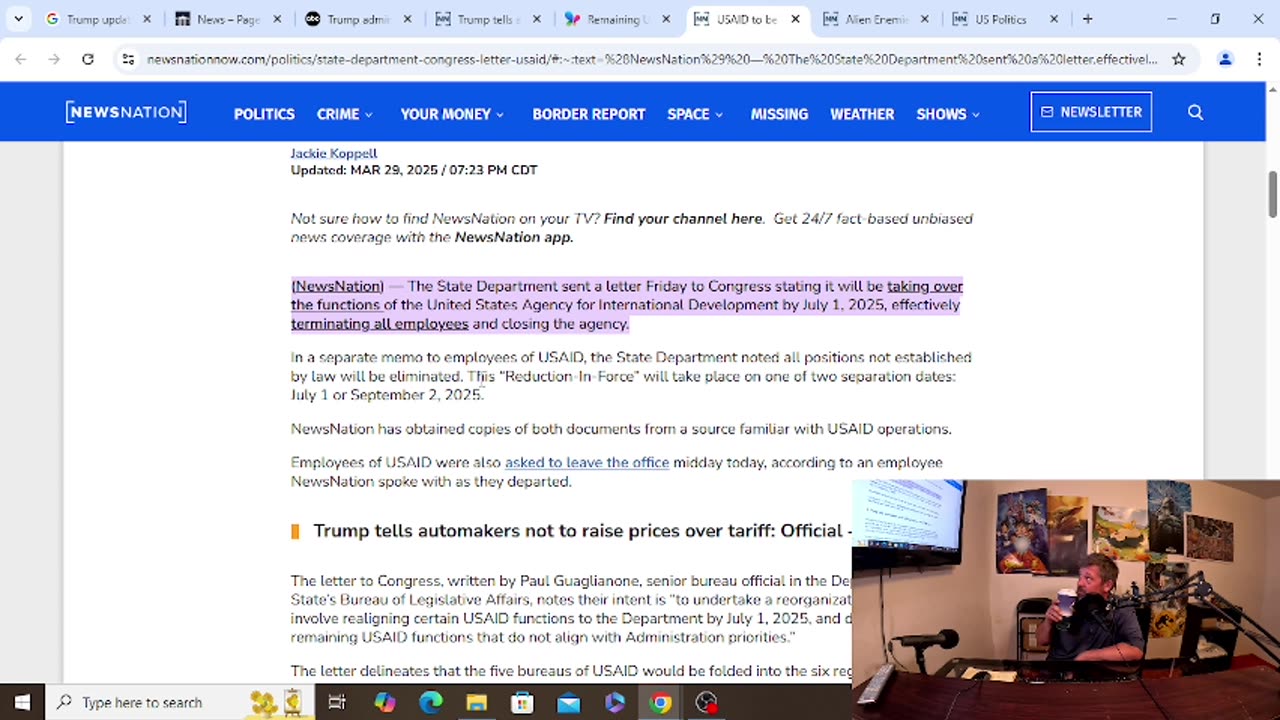Open the Windows Start menu
The image size is (1280, 720).
click(22, 702)
